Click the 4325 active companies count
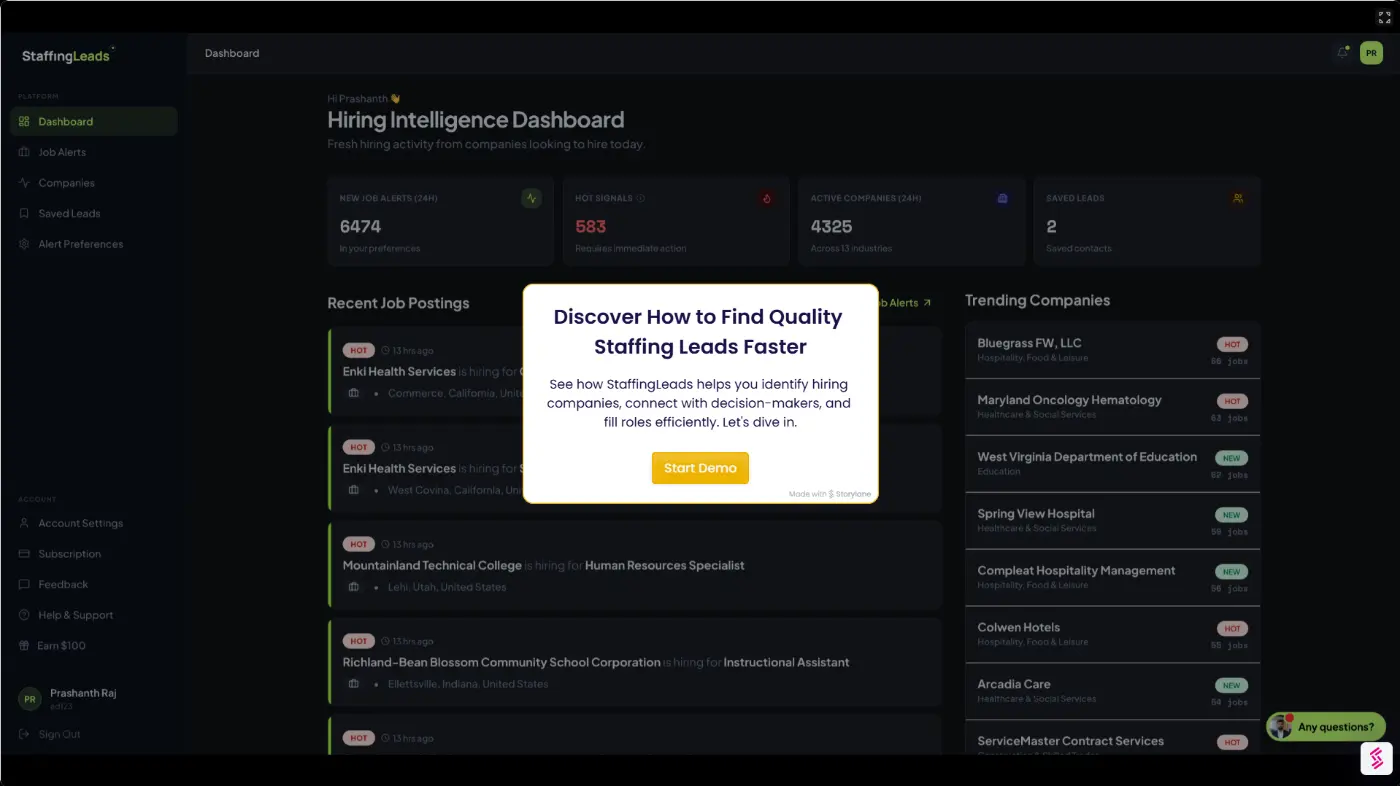The height and width of the screenshot is (786, 1400). click(832, 227)
